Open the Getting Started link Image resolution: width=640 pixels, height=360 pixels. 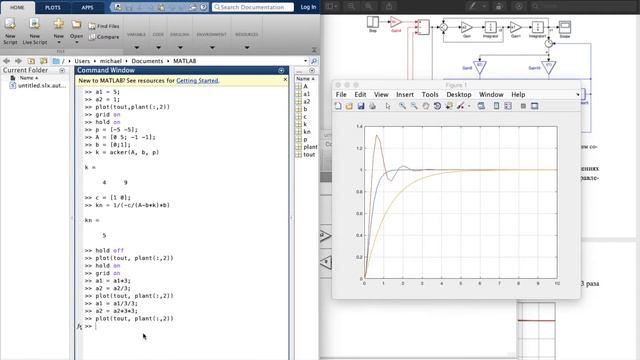pyautogui.click(x=197, y=81)
